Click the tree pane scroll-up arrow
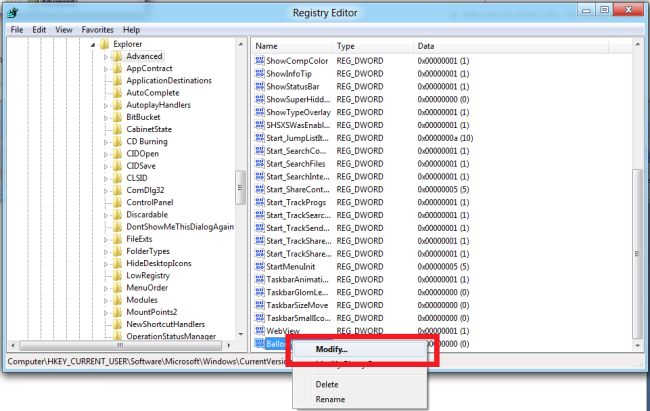The image size is (650, 411). [x=241, y=44]
